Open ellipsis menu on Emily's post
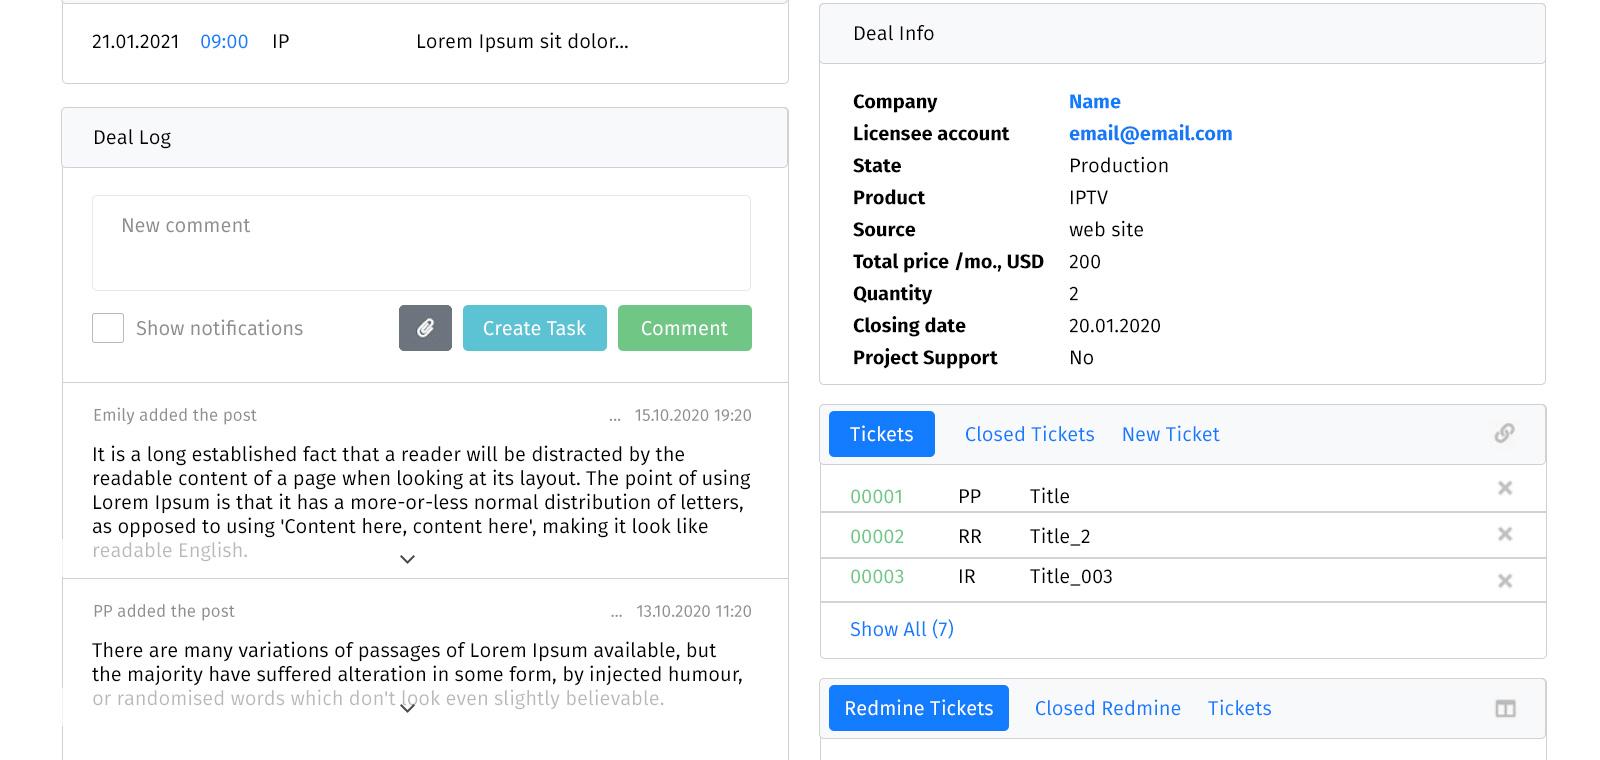Viewport: 1600px width, 760px height. point(614,416)
